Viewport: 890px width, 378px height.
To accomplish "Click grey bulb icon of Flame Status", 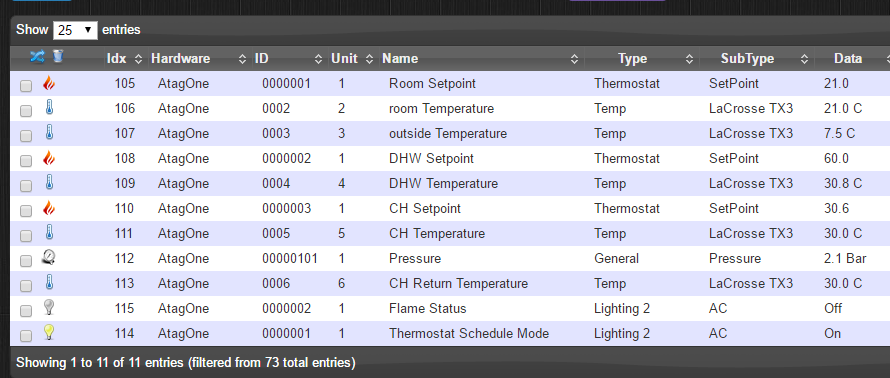I will [49, 308].
